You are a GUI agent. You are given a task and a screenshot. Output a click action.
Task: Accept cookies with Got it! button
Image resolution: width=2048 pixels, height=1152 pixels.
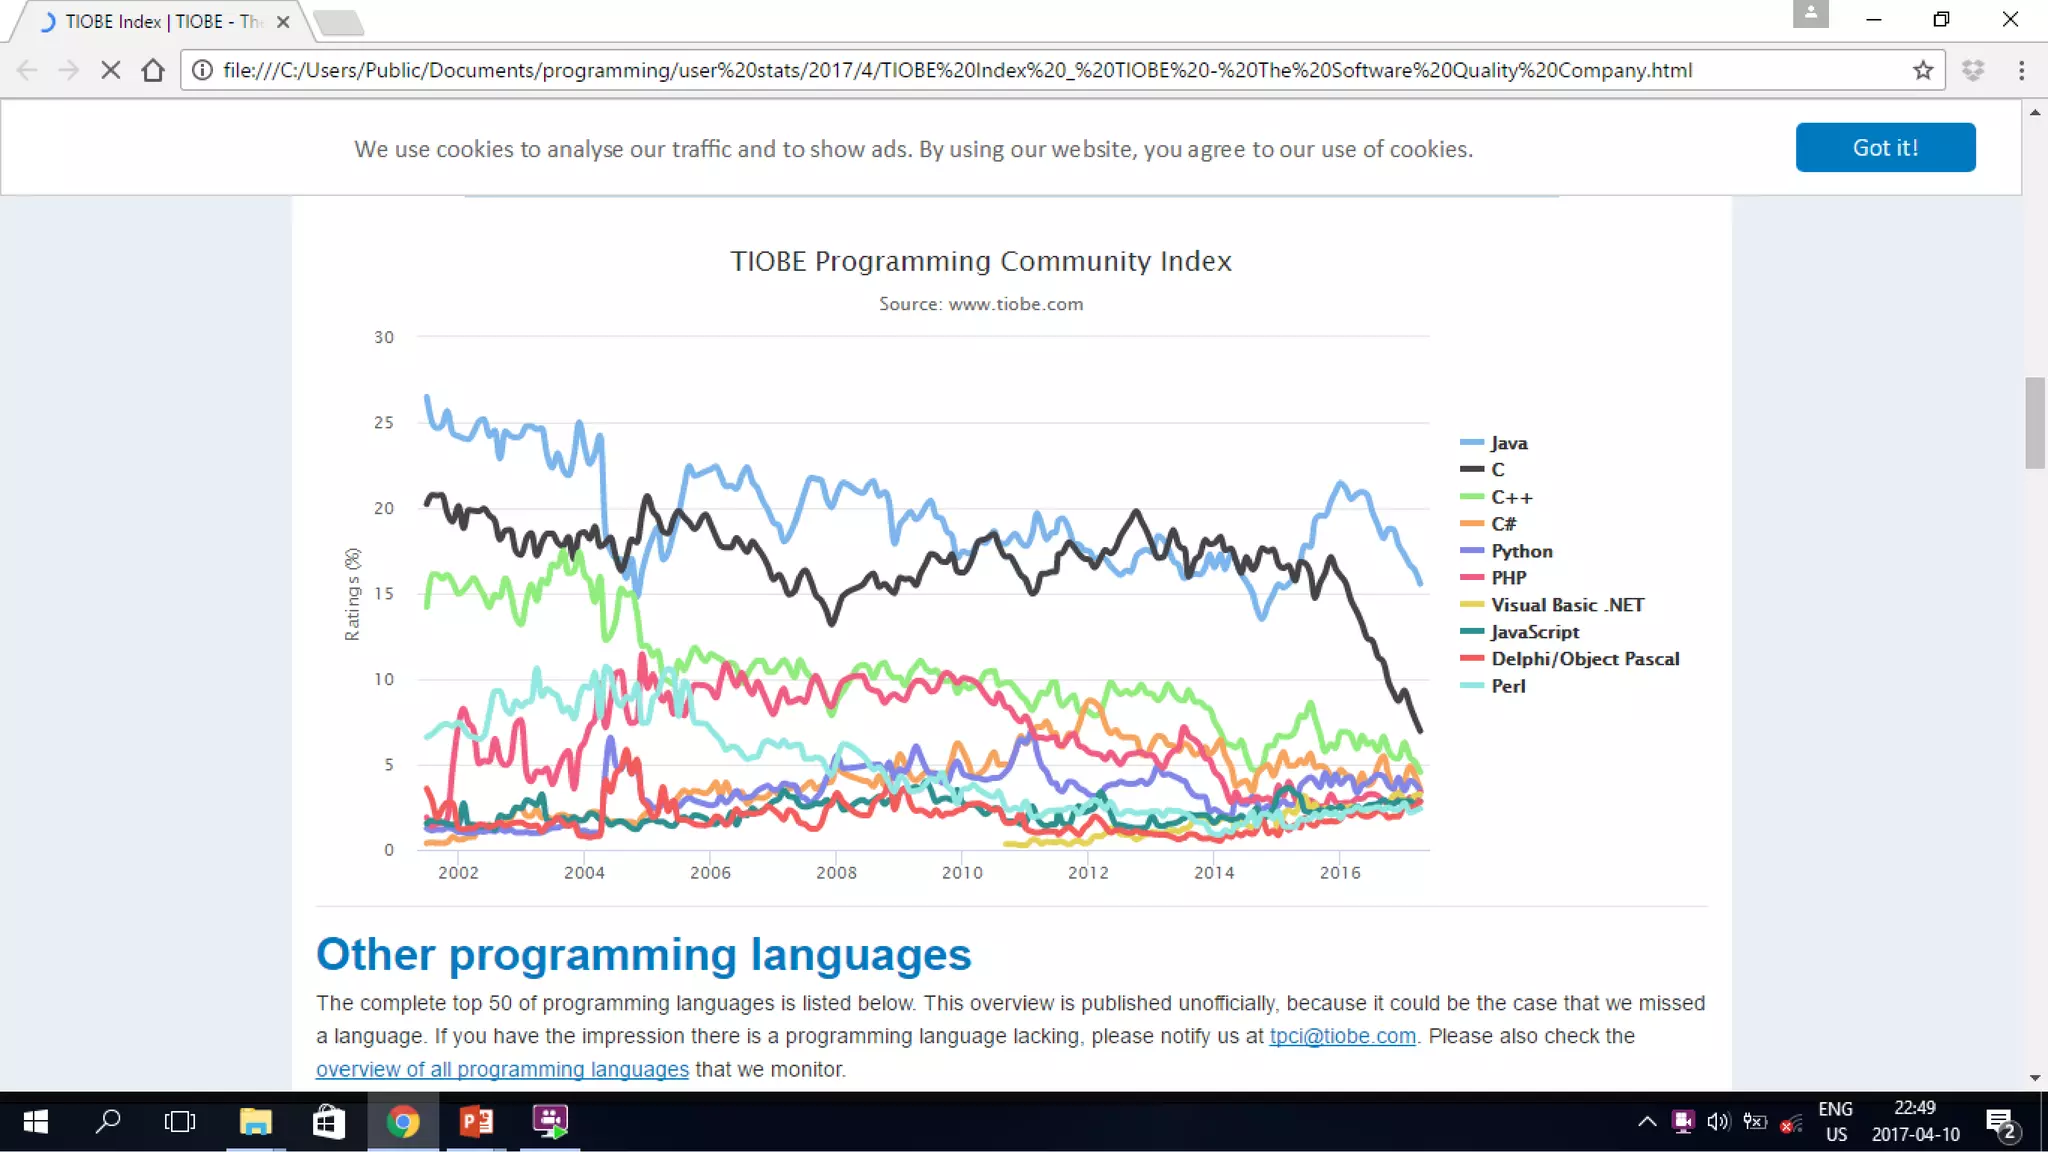pyautogui.click(x=1885, y=147)
